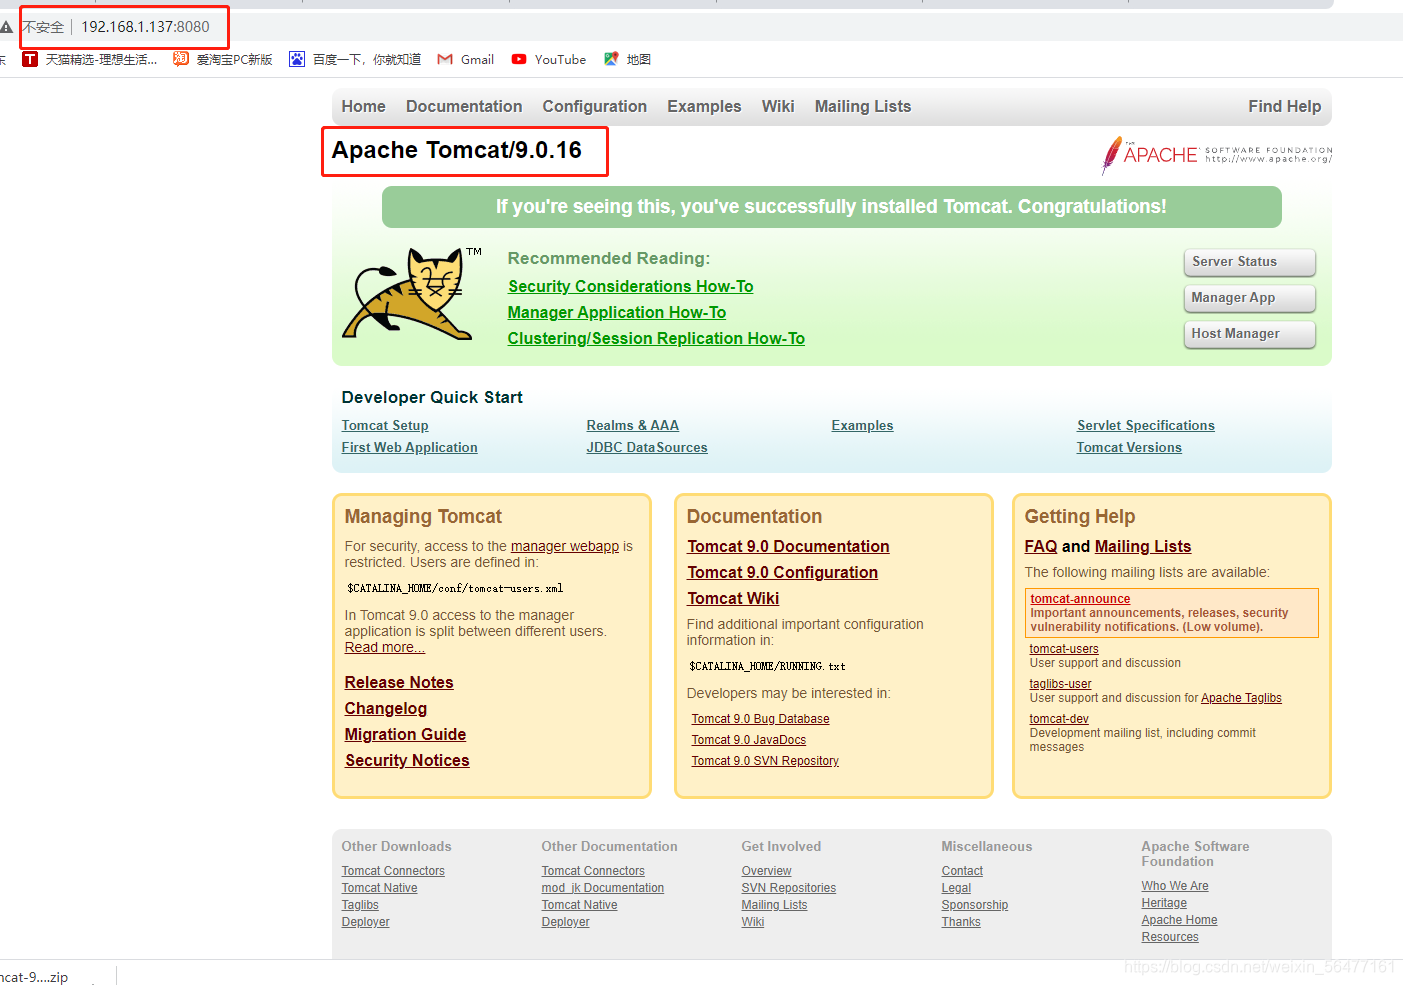Open Servlet Specifications link
The width and height of the screenshot is (1403, 985).
tap(1145, 425)
